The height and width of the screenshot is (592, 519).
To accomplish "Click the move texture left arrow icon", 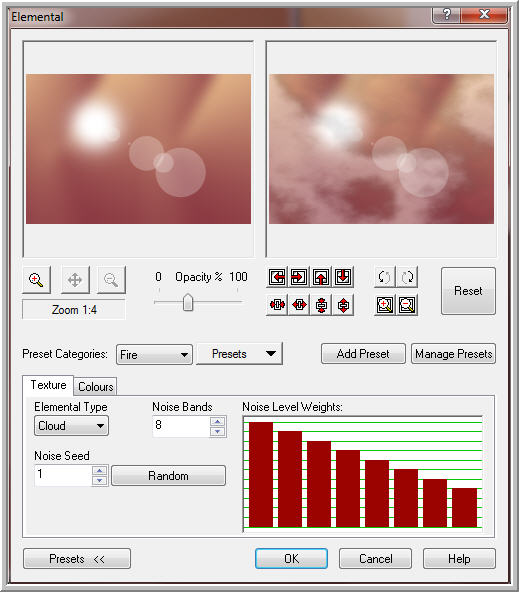I will (x=277, y=278).
